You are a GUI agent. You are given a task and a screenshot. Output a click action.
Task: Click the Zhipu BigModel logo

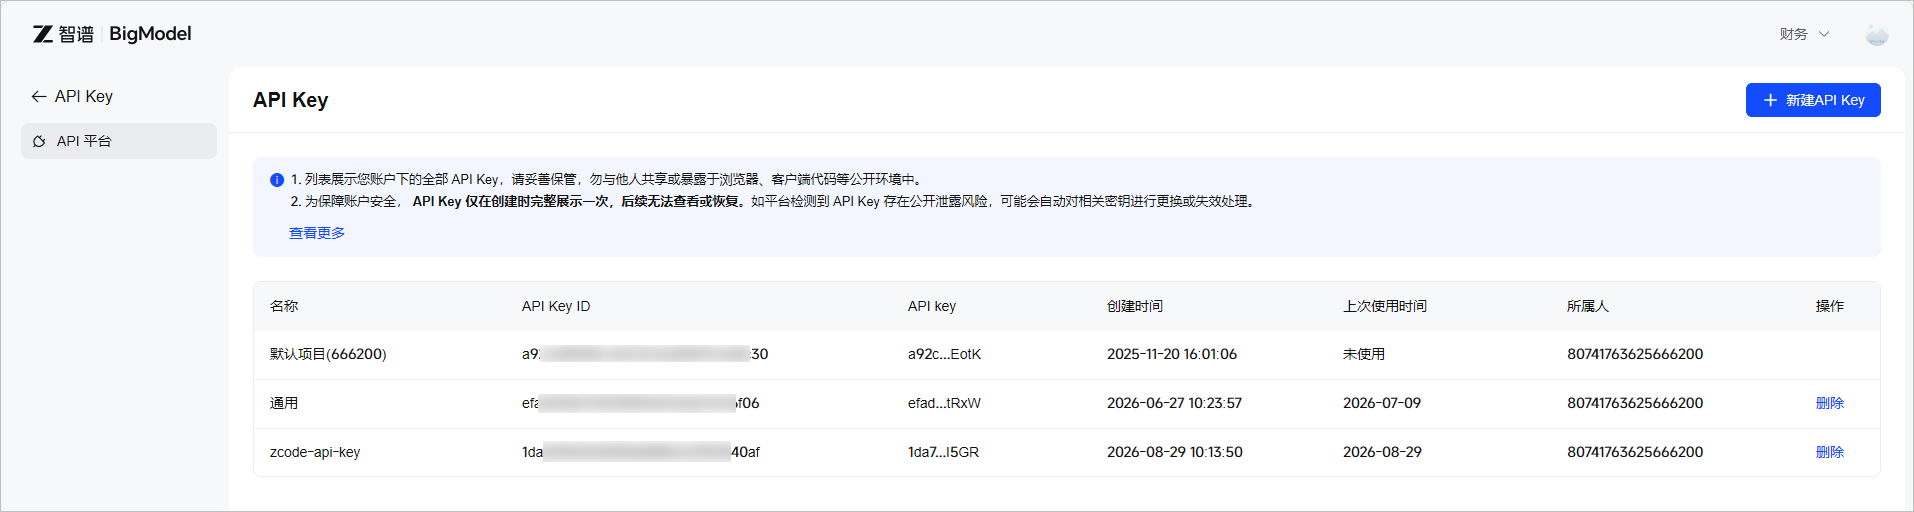[x=112, y=34]
